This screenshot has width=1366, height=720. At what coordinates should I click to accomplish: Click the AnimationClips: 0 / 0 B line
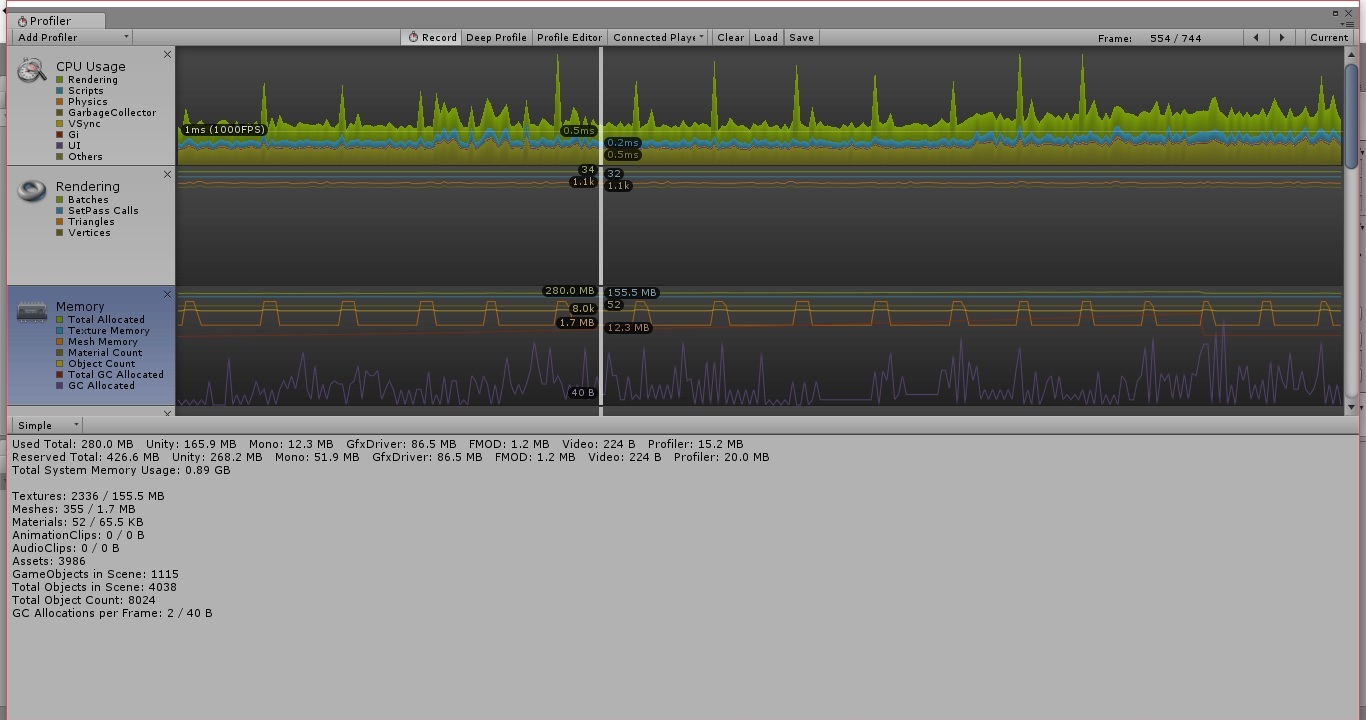78,535
